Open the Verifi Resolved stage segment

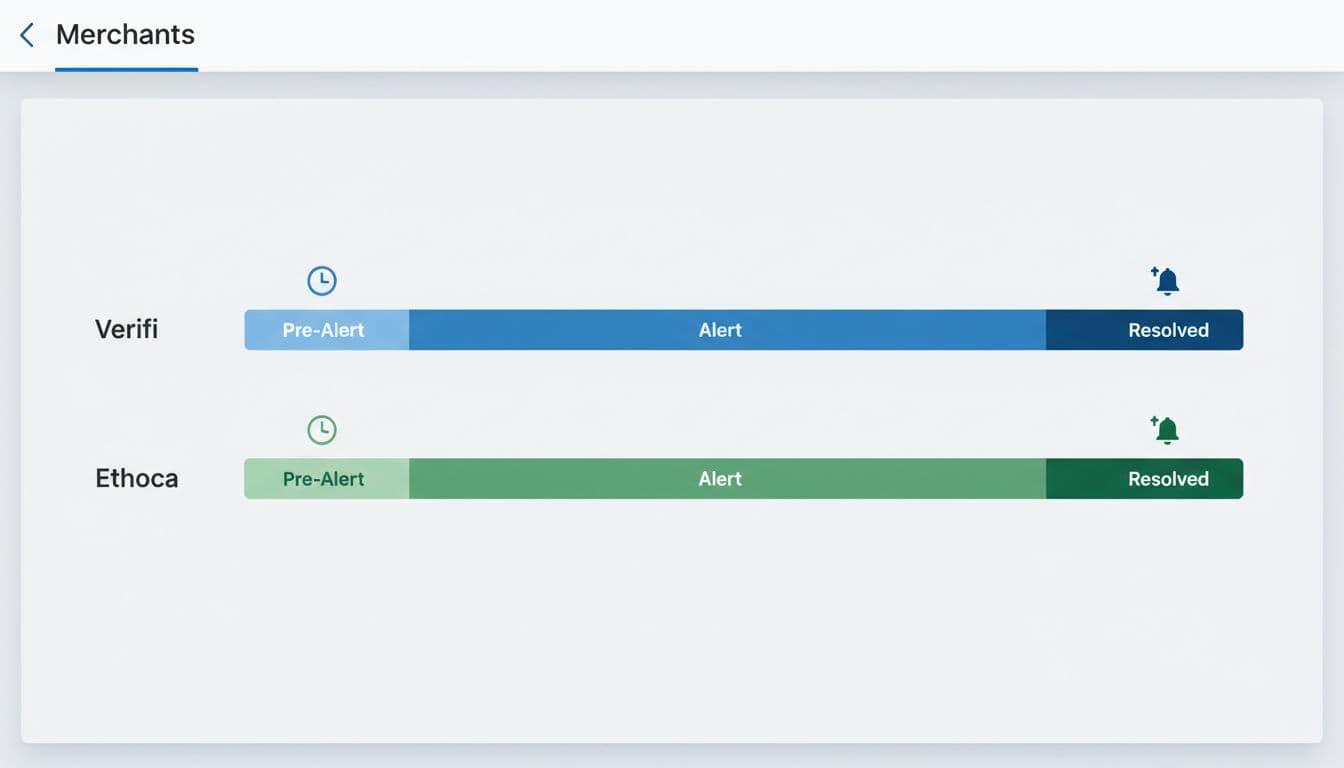tap(1144, 330)
